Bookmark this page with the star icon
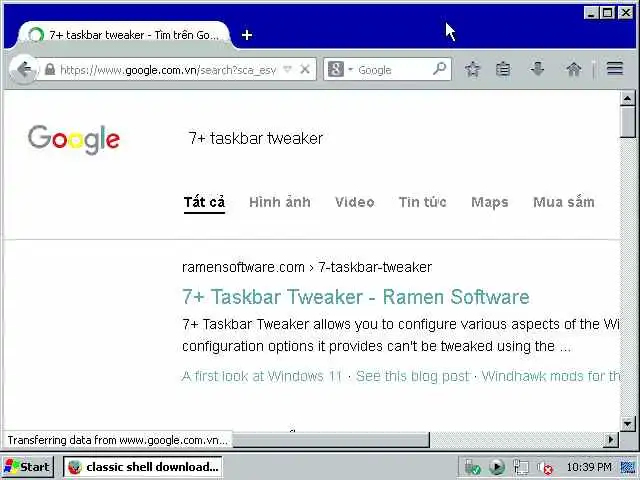640x480 pixels. pyautogui.click(x=472, y=69)
